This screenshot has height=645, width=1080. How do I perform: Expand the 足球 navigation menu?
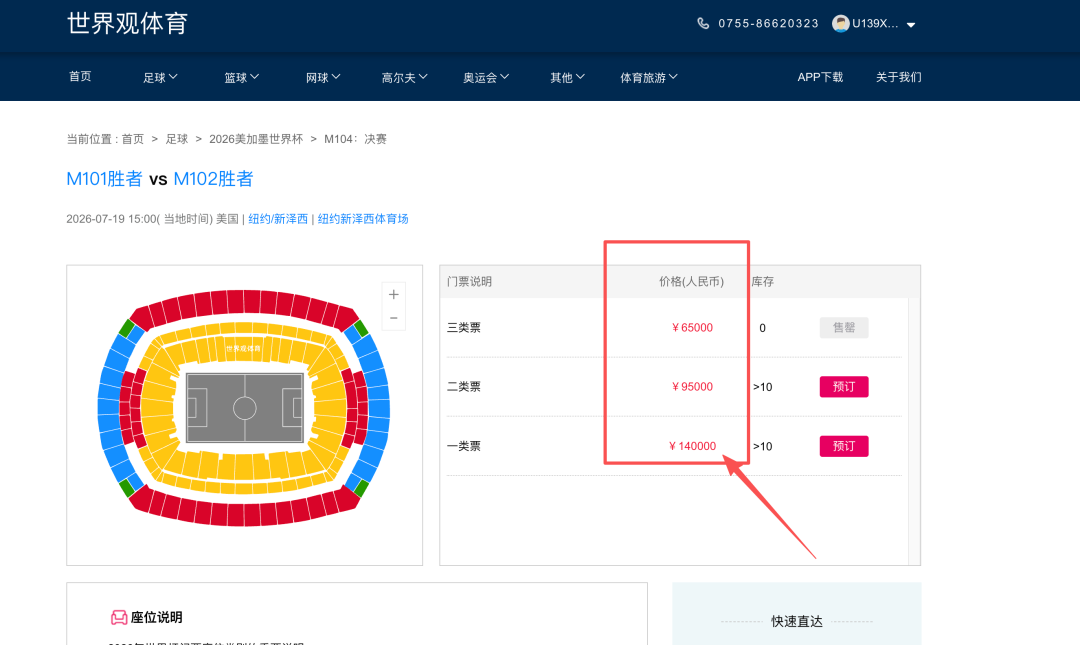160,77
